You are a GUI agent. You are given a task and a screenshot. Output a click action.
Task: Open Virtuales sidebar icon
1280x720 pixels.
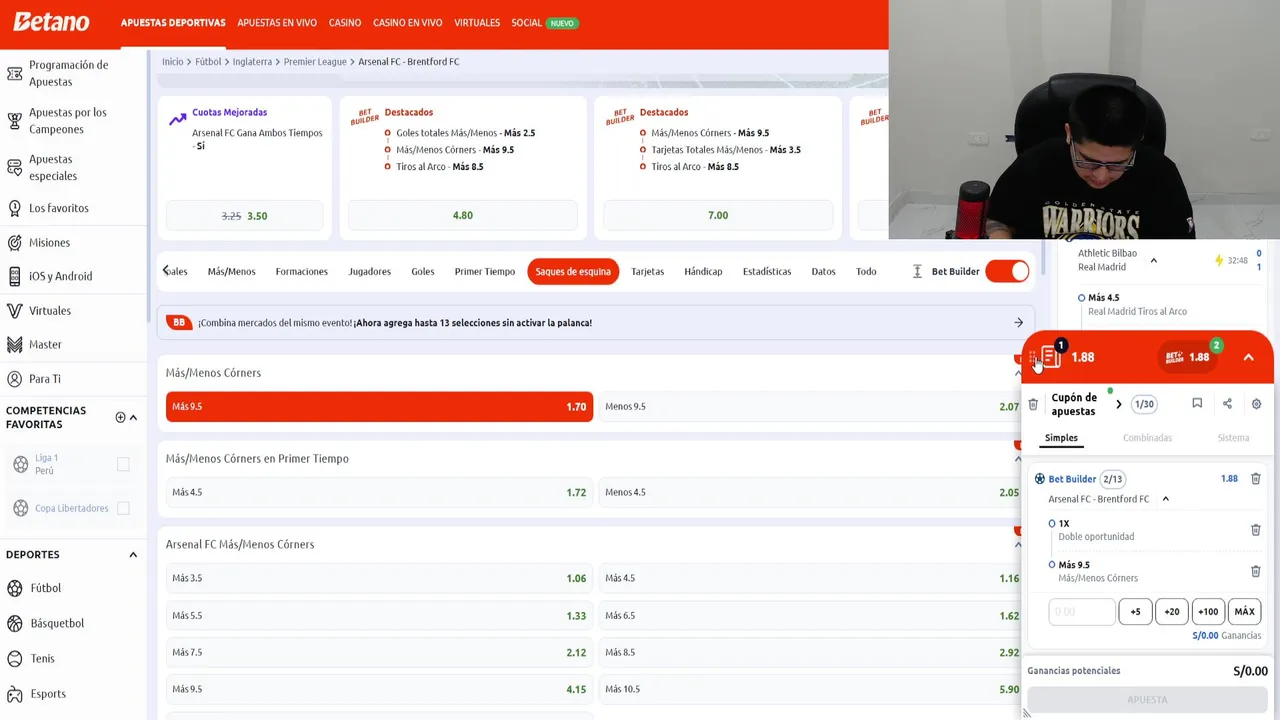click(x=14, y=310)
